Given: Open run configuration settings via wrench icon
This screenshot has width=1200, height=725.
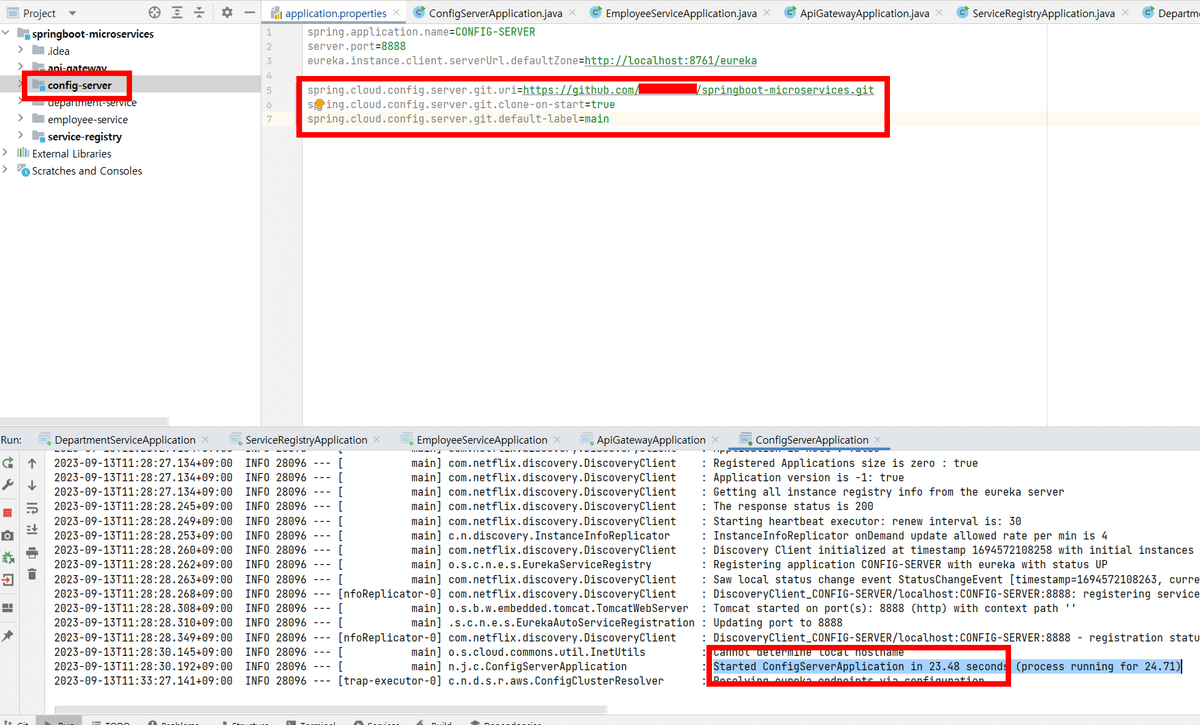Looking at the screenshot, I should [x=7, y=484].
